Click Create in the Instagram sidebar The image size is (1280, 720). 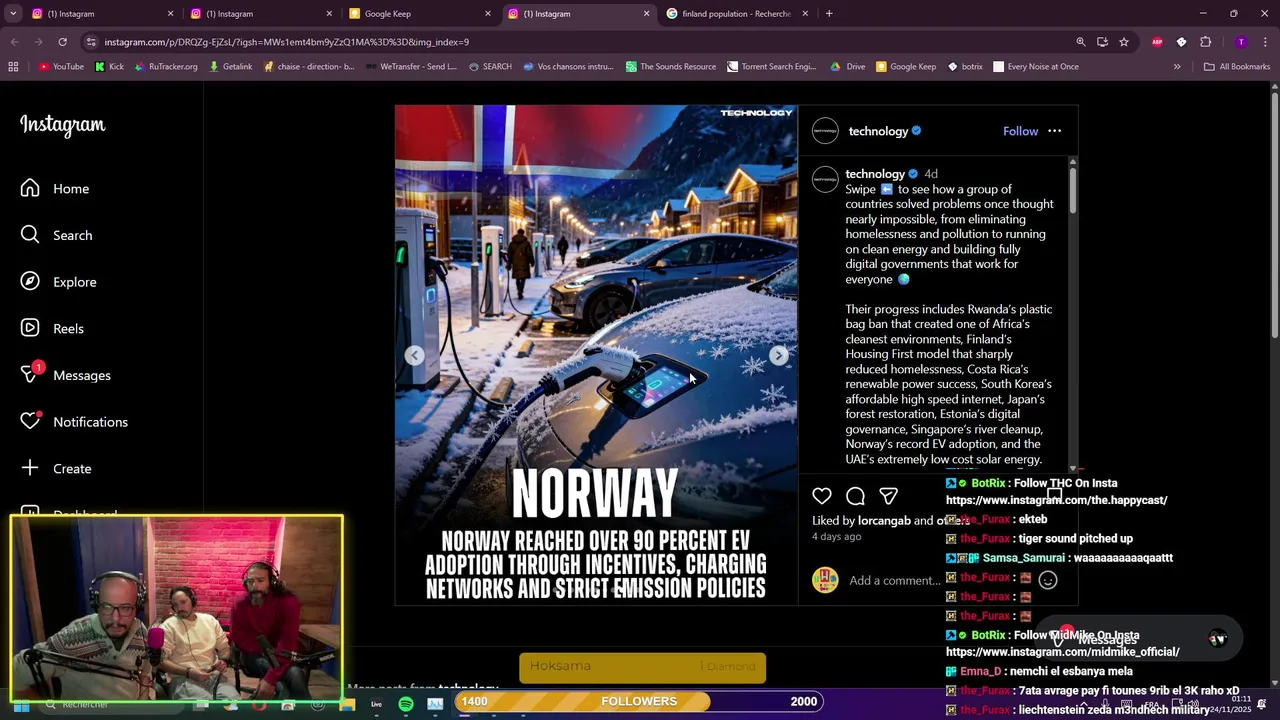[x=56, y=469]
